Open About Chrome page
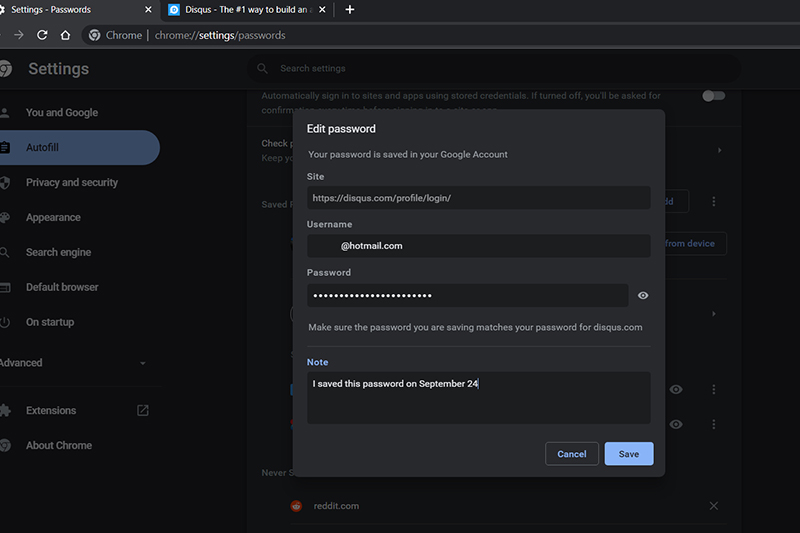The height and width of the screenshot is (533, 800). coord(59,445)
